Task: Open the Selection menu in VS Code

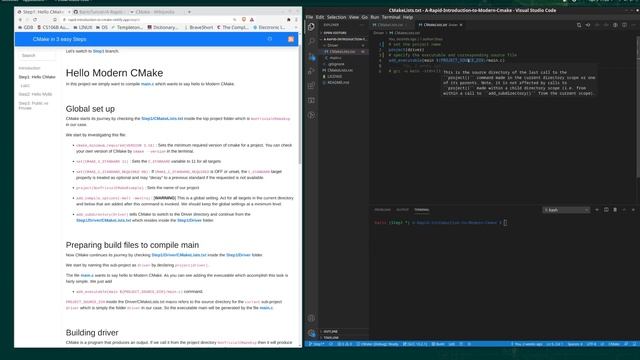Action: pos(336,17)
